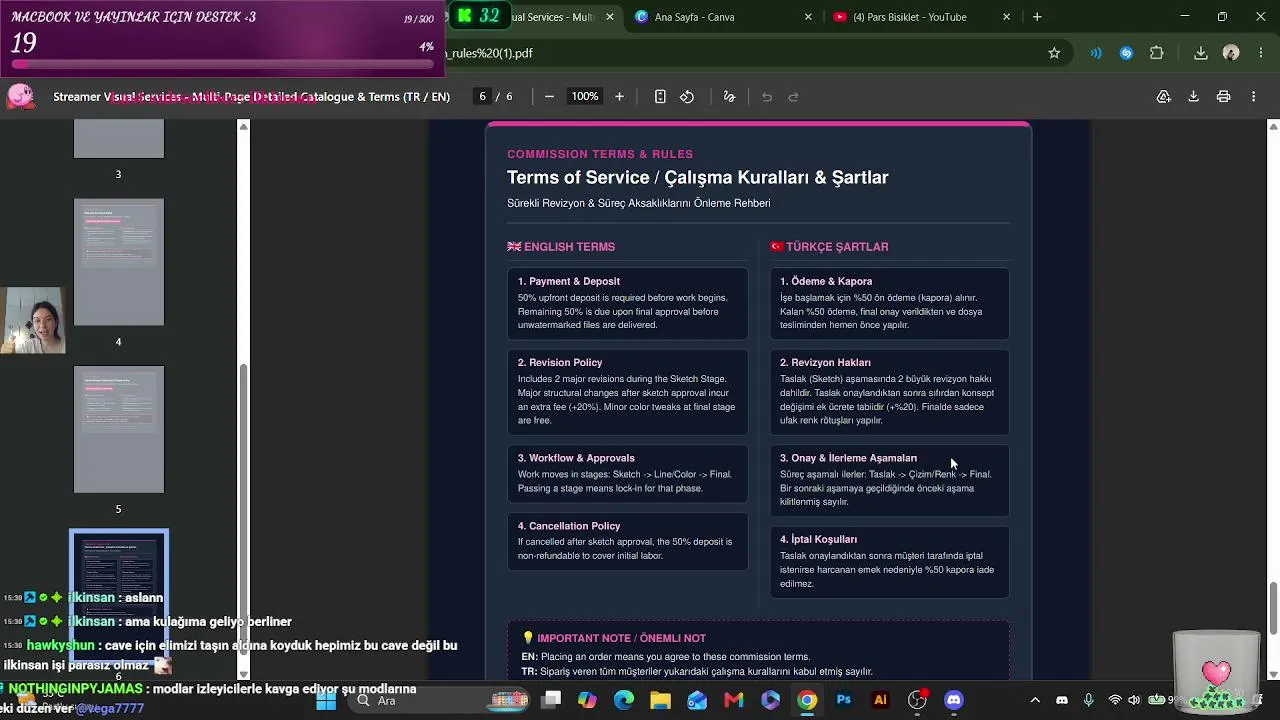Open a new Chrome tab

click(x=1037, y=17)
